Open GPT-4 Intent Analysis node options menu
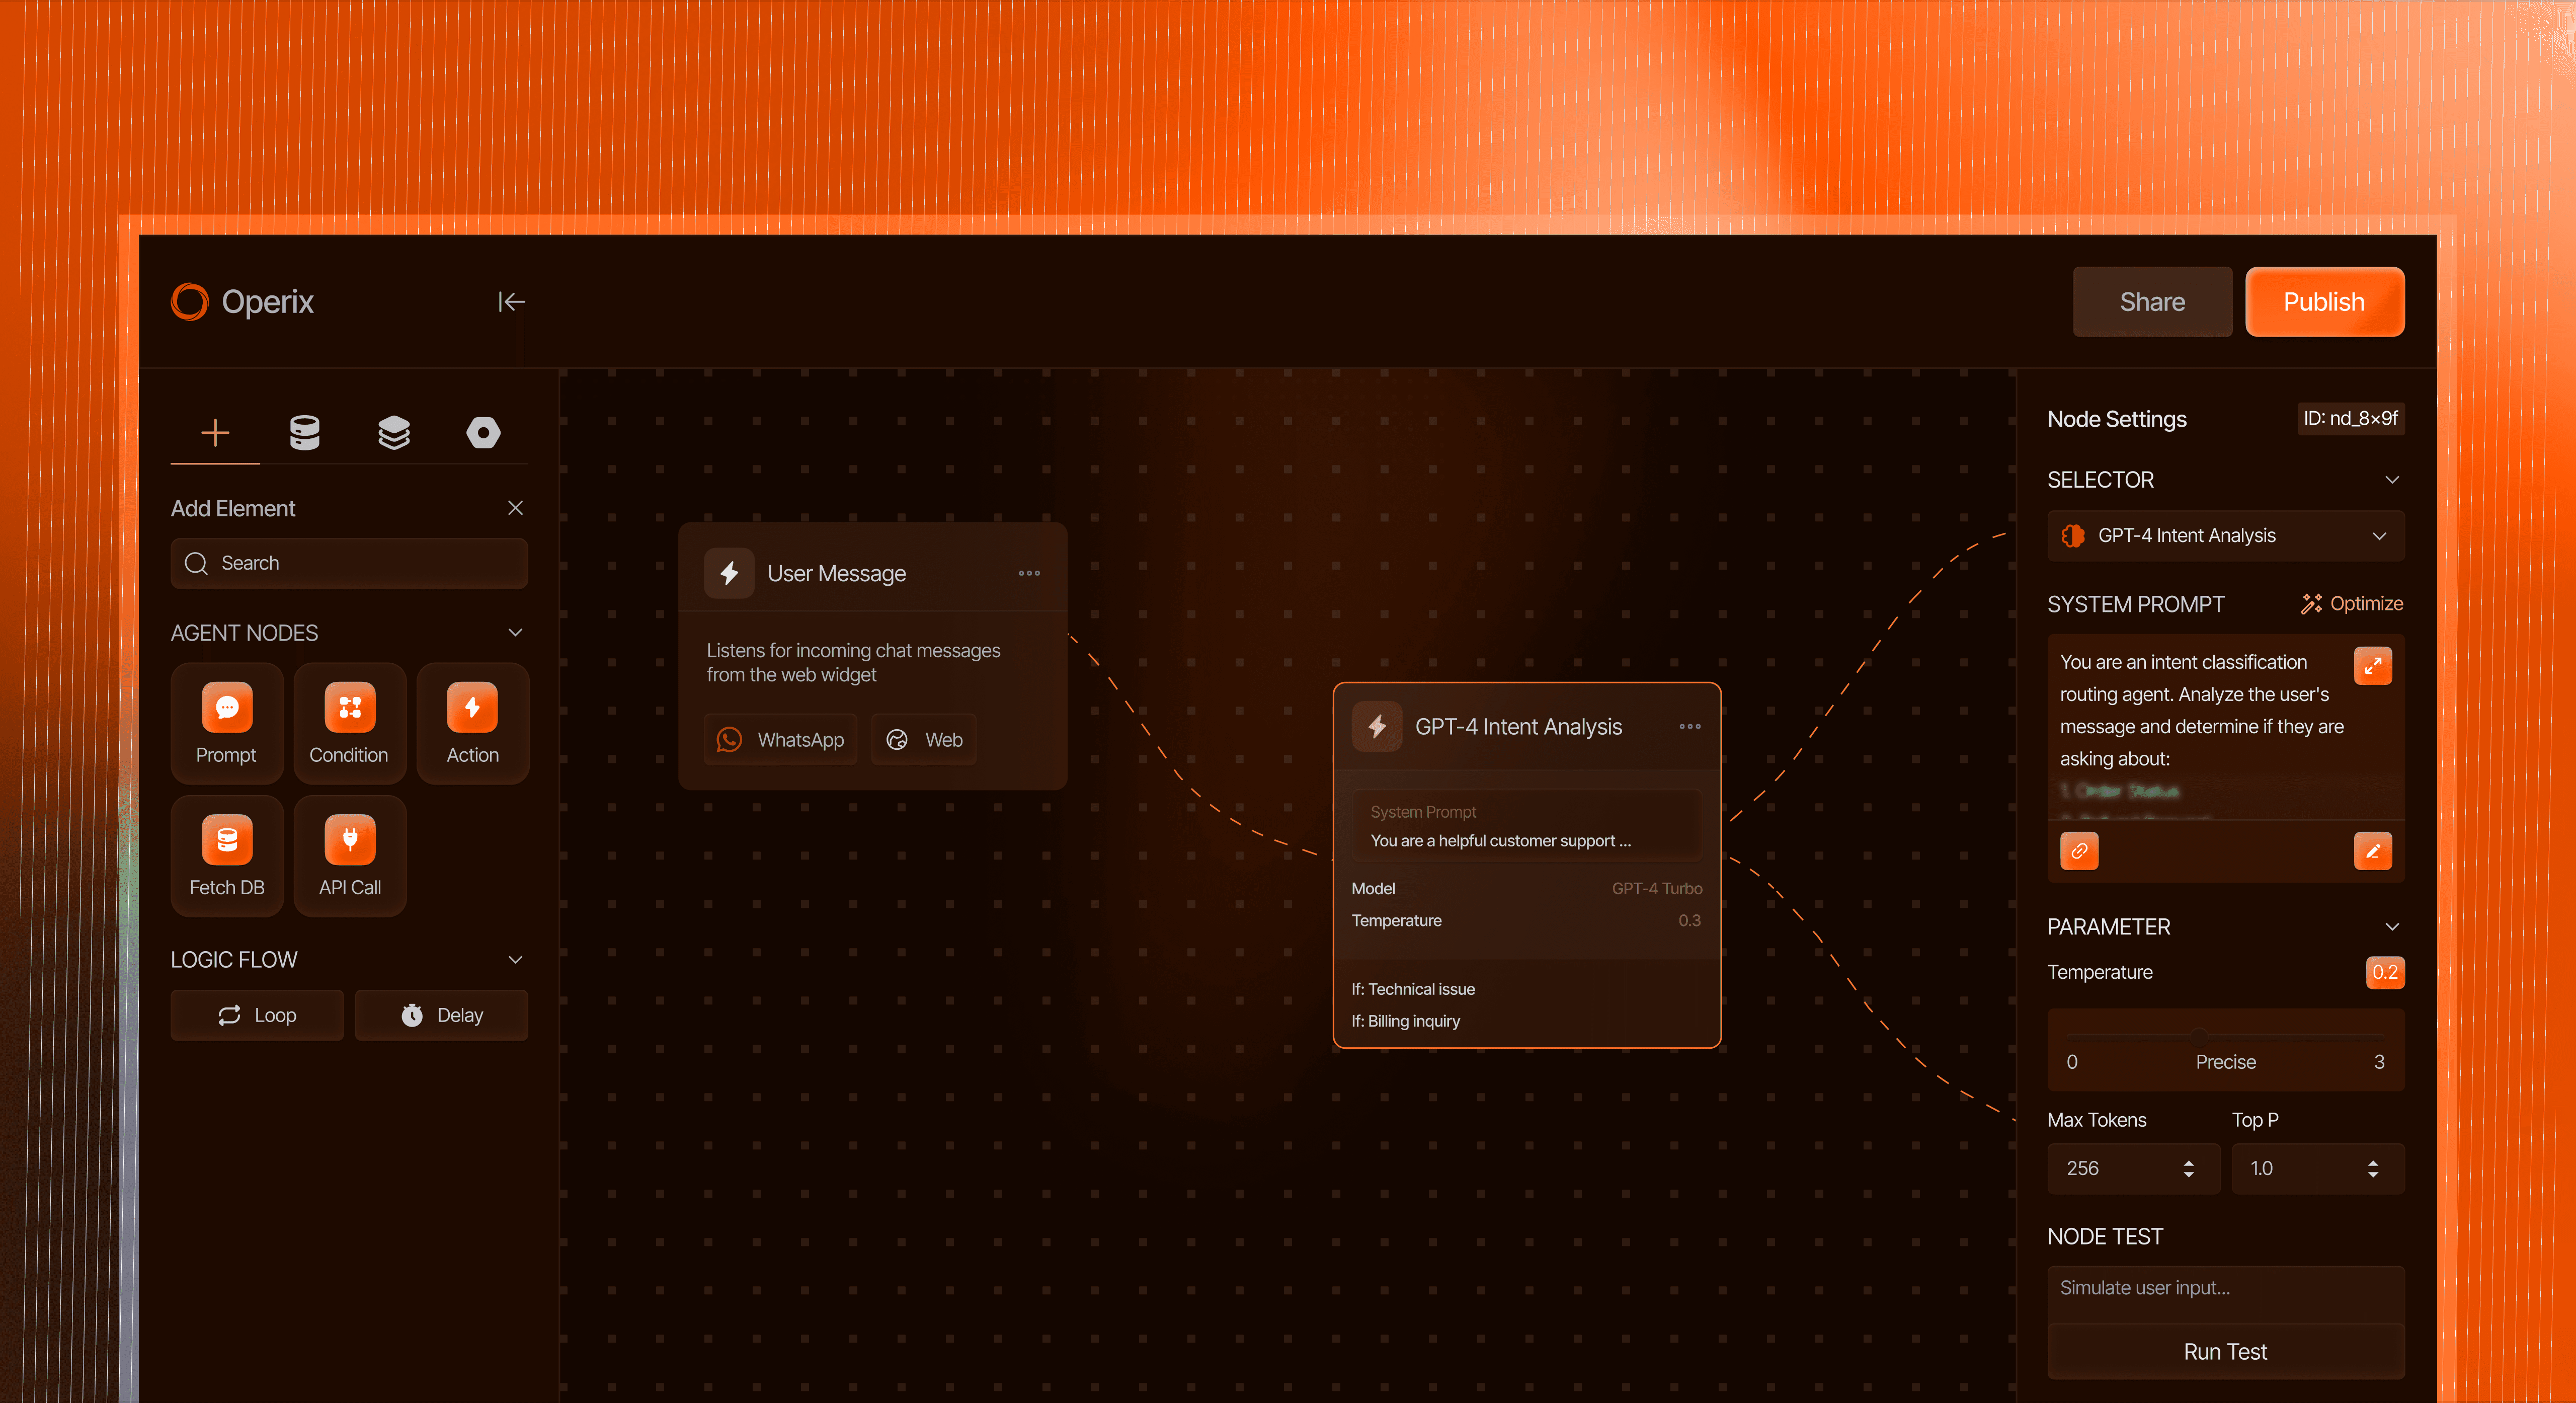The width and height of the screenshot is (2576, 1403). tap(1690, 727)
